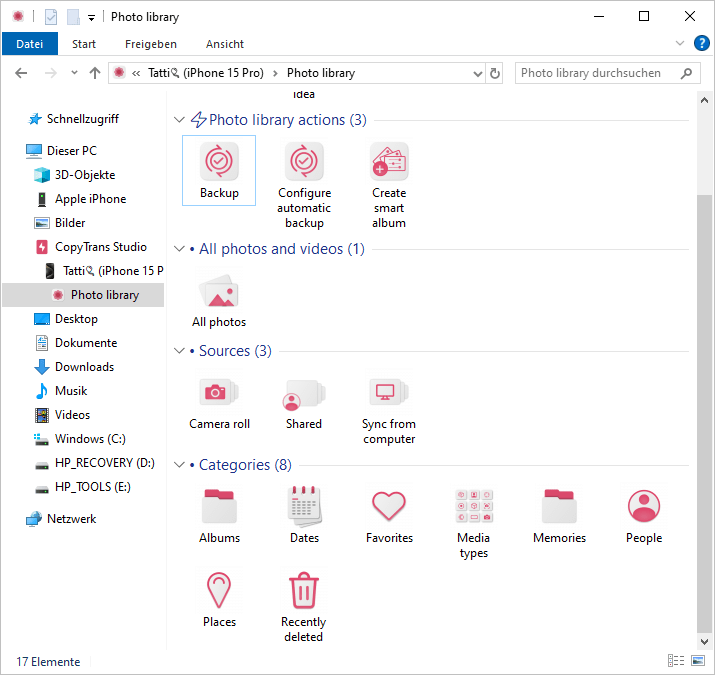Collapse the Categories group

coord(179,465)
